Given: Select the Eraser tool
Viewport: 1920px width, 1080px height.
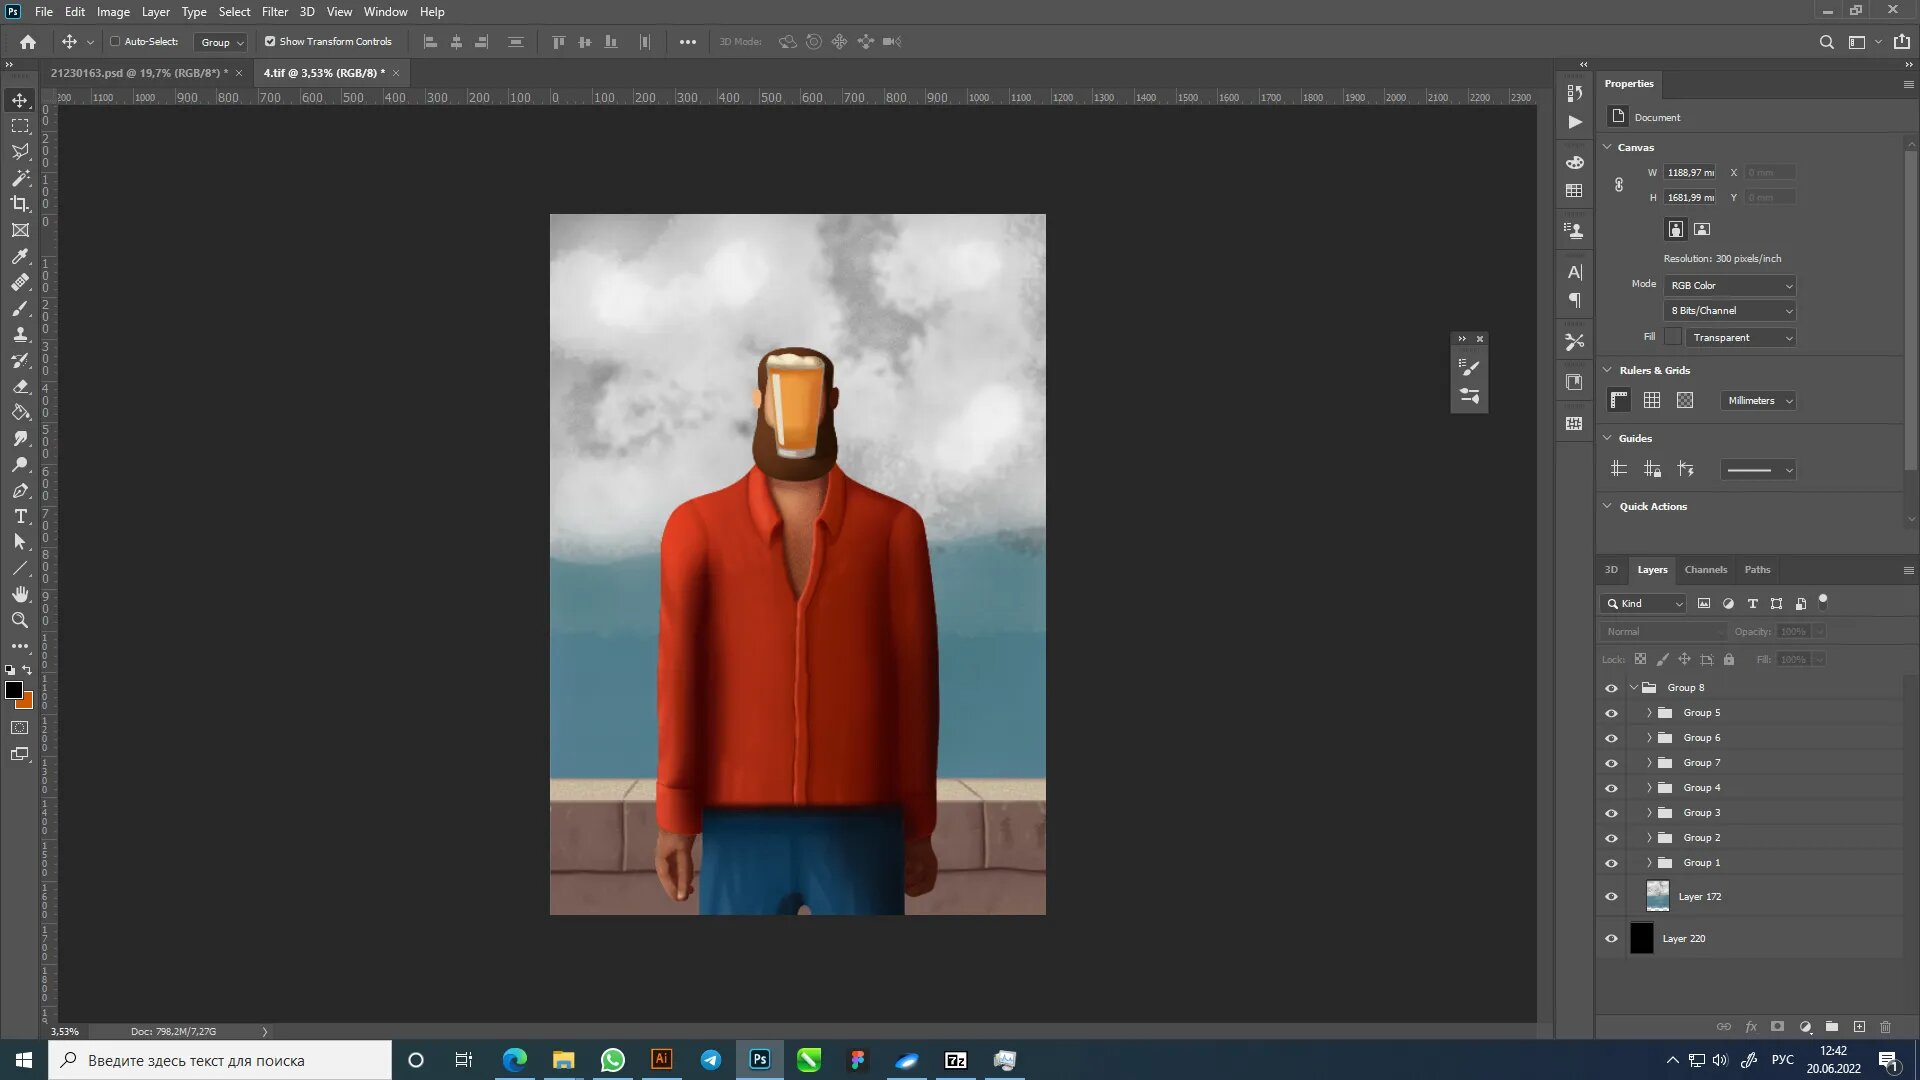Looking at the screenshot, I should tap(20, 387).
